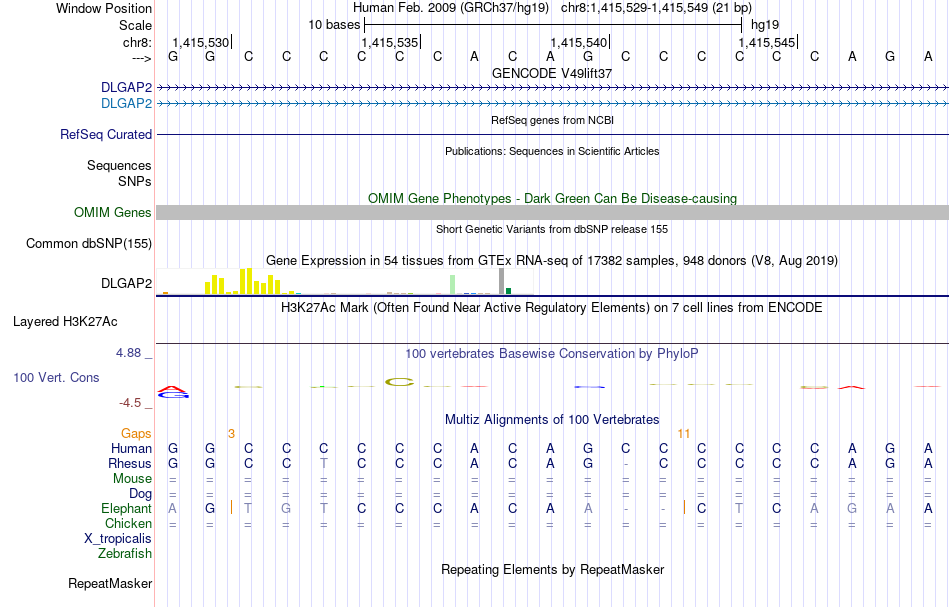Click the red-blue stacked conservation logo at left
950x607 pixels.
(x=173, y=392)
